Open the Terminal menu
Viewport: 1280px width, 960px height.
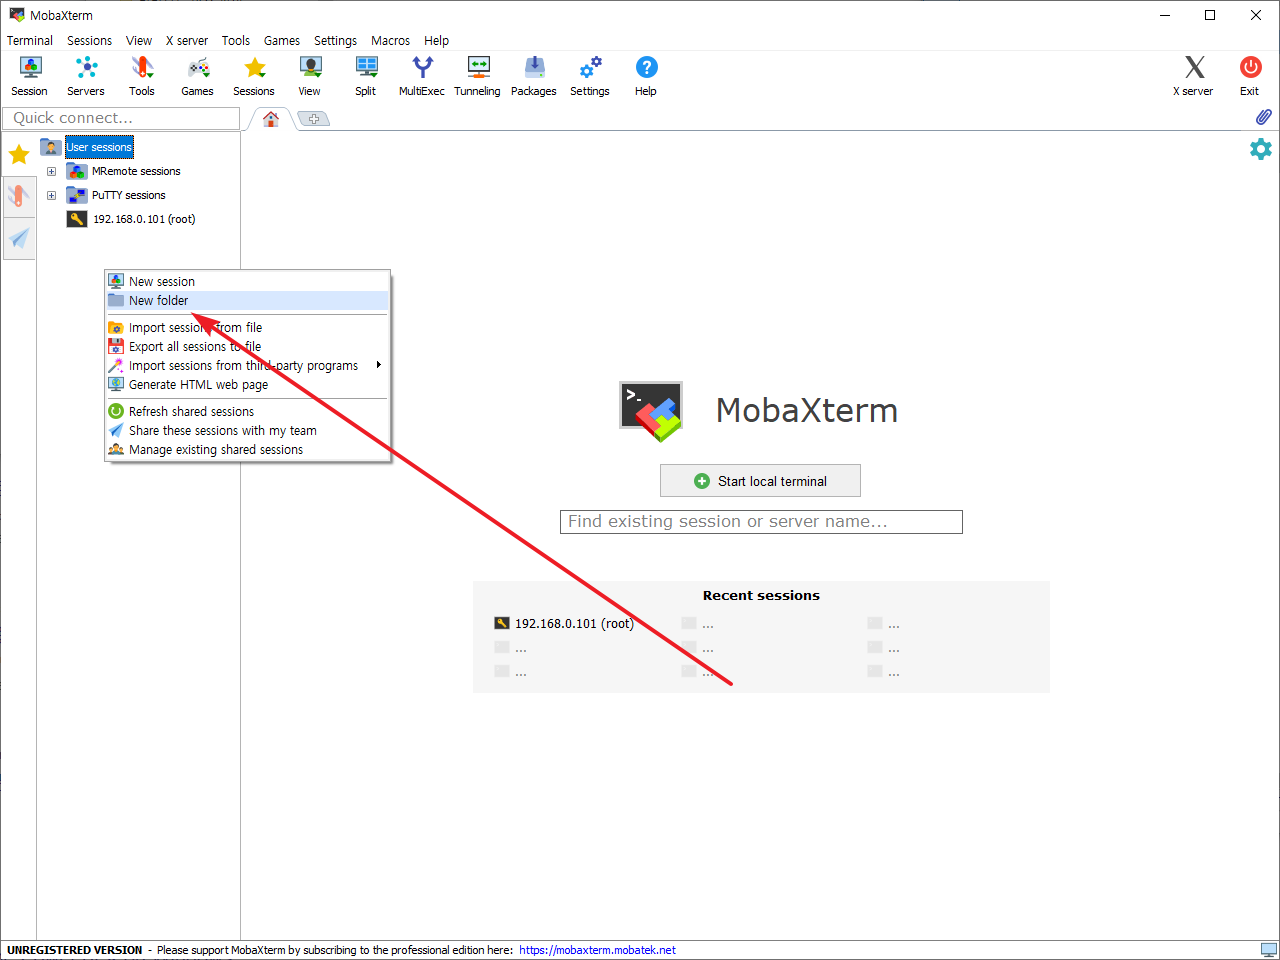point(30,41)
